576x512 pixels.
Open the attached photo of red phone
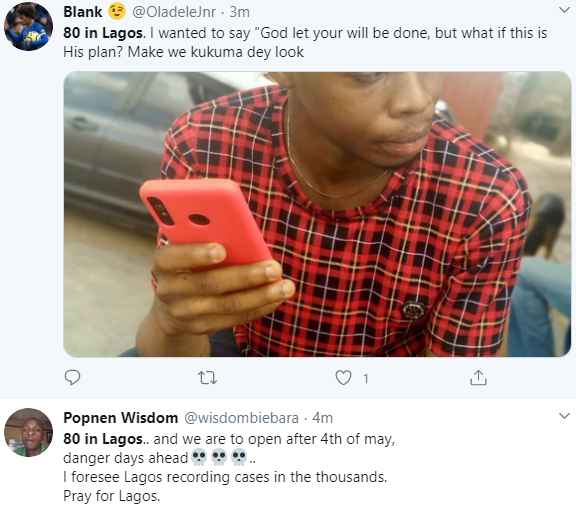tap(317, 214)
